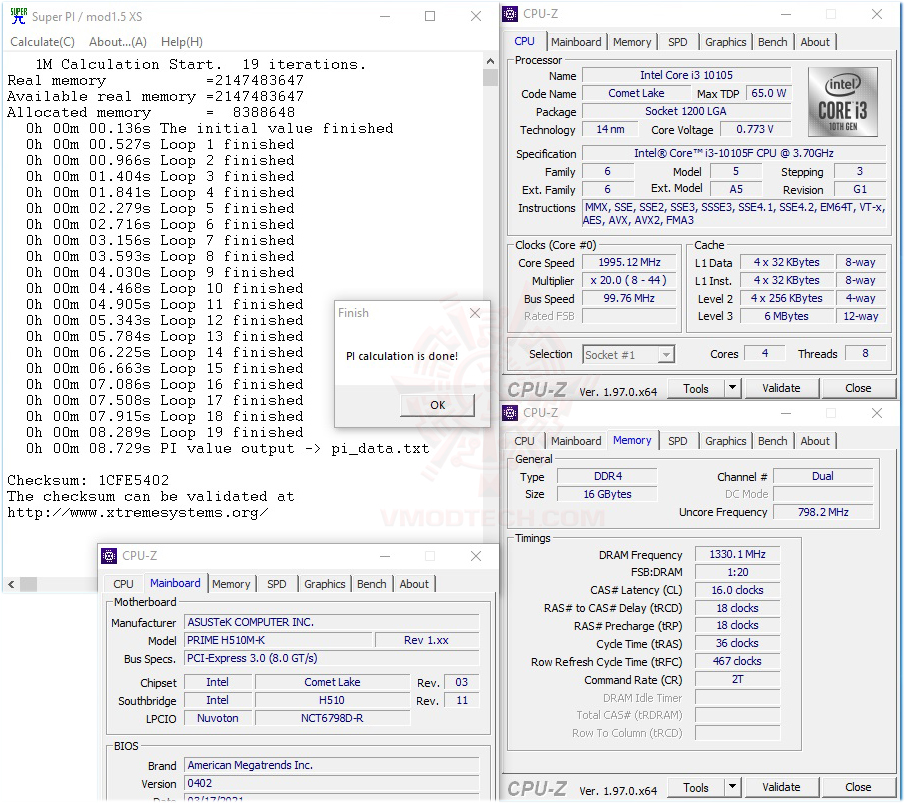Open About tab in Memory CPU-Z window
This screenshot has height=803, width=905.
815,441
